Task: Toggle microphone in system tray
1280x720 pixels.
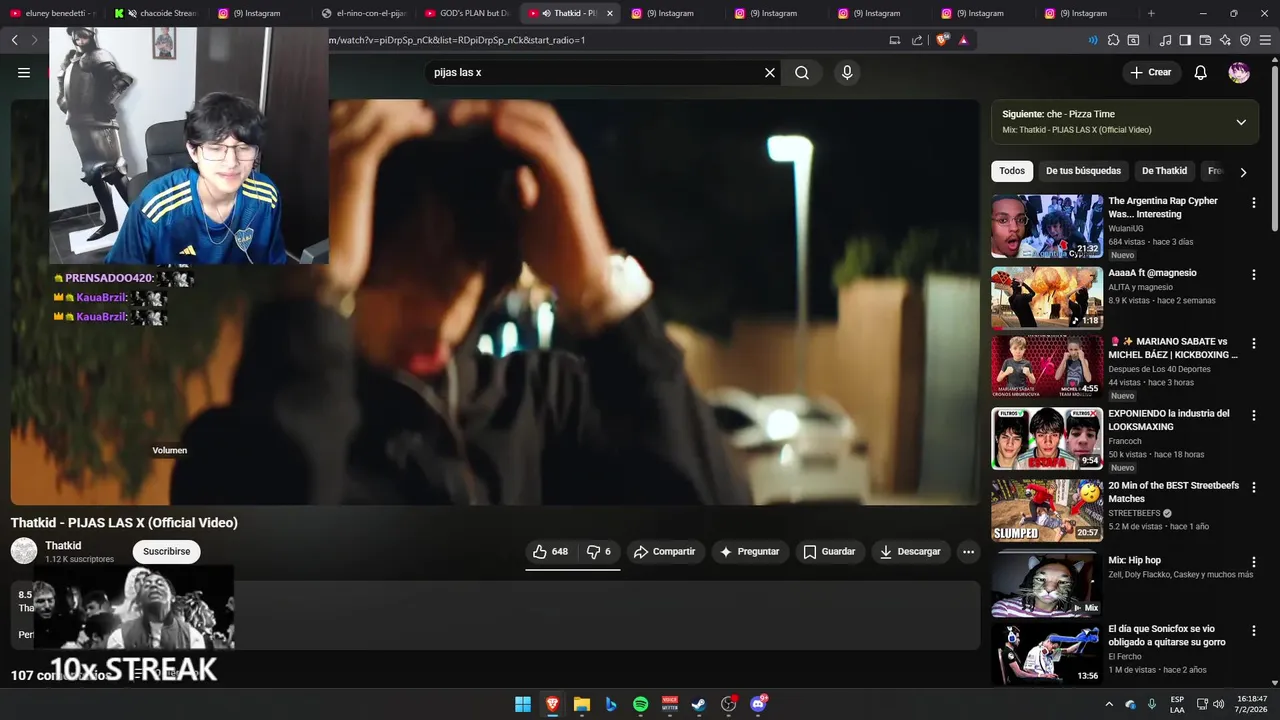Action: click(x=1152, y=704)
